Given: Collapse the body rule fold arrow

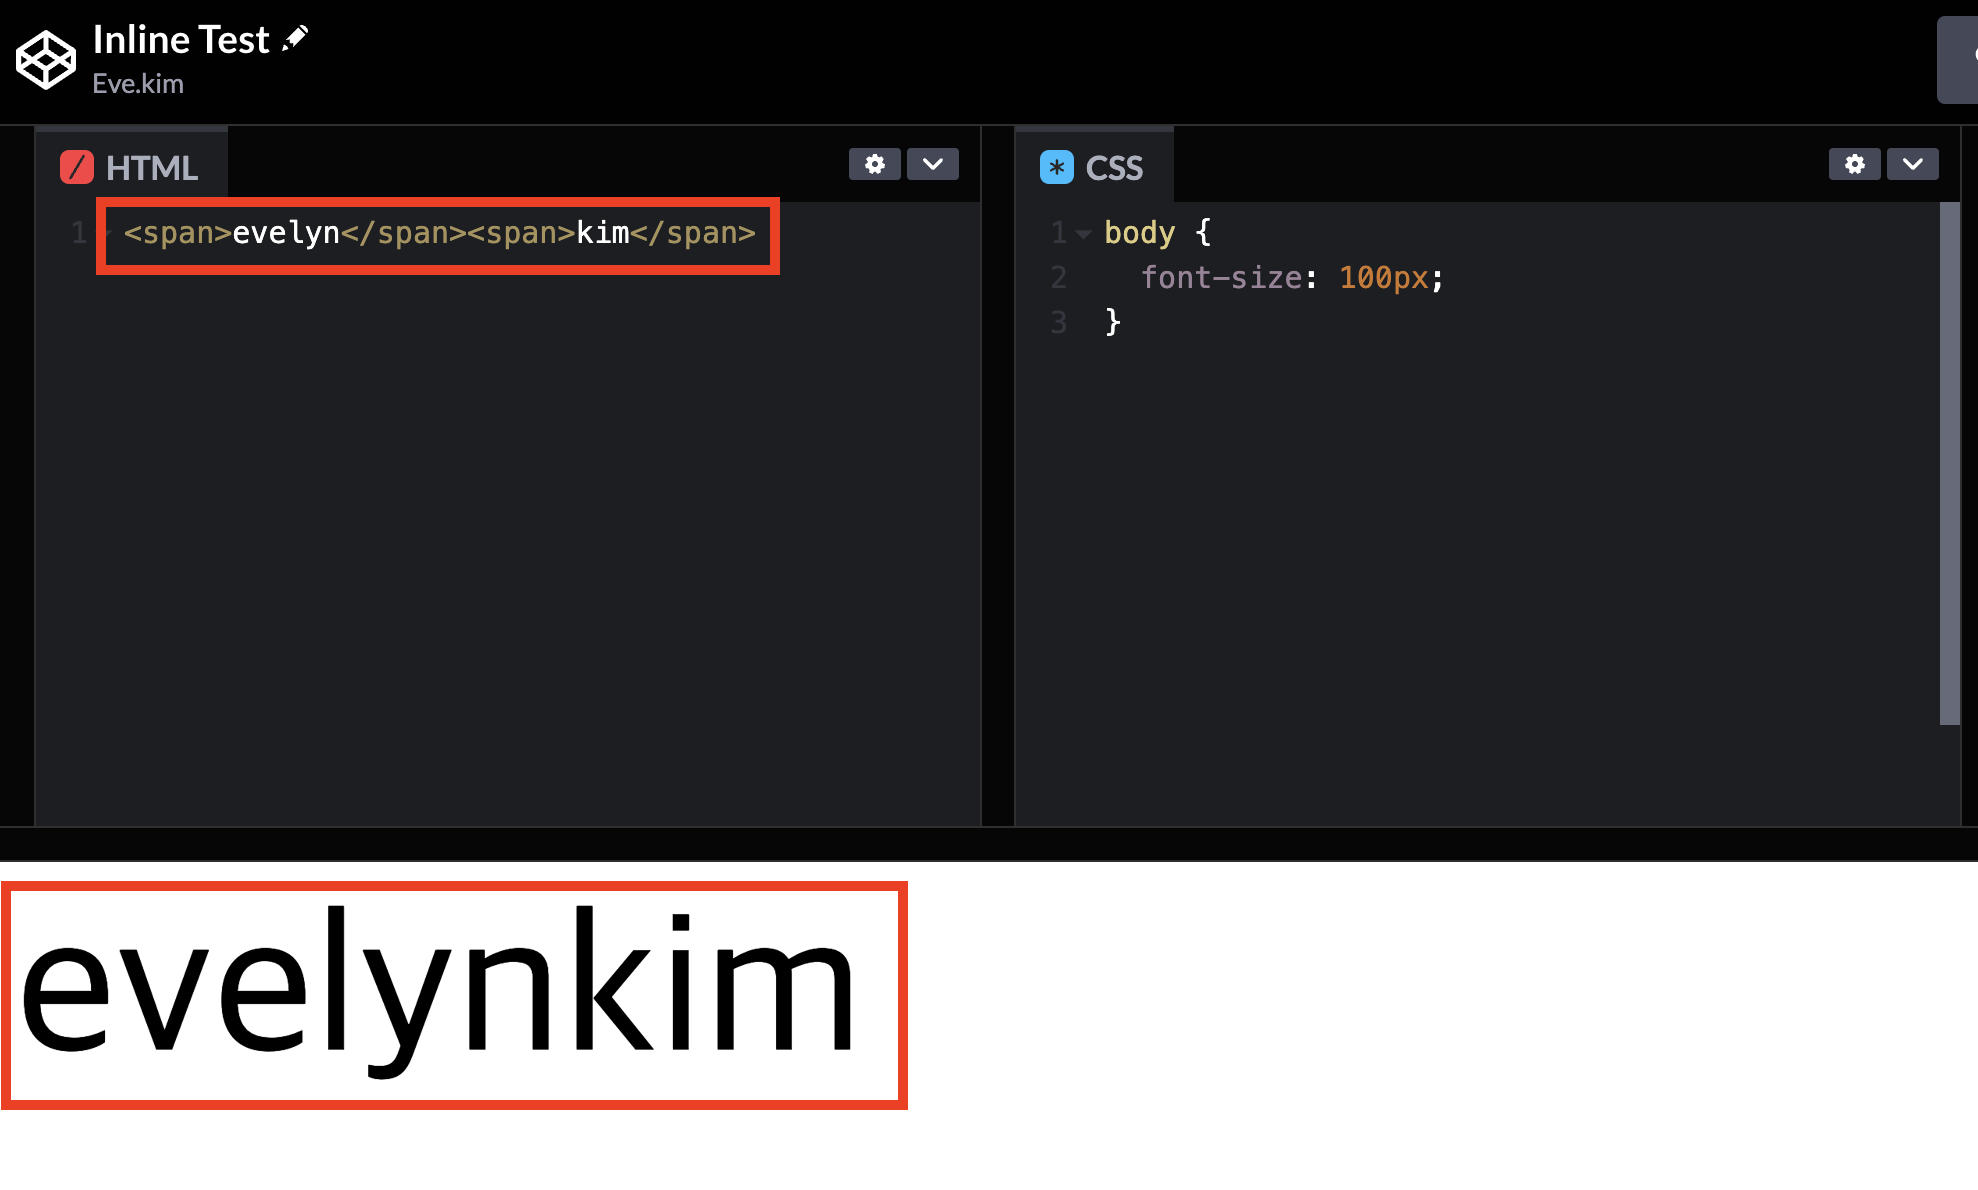Looking at the screenshot, I should (x=1083, y=234).
